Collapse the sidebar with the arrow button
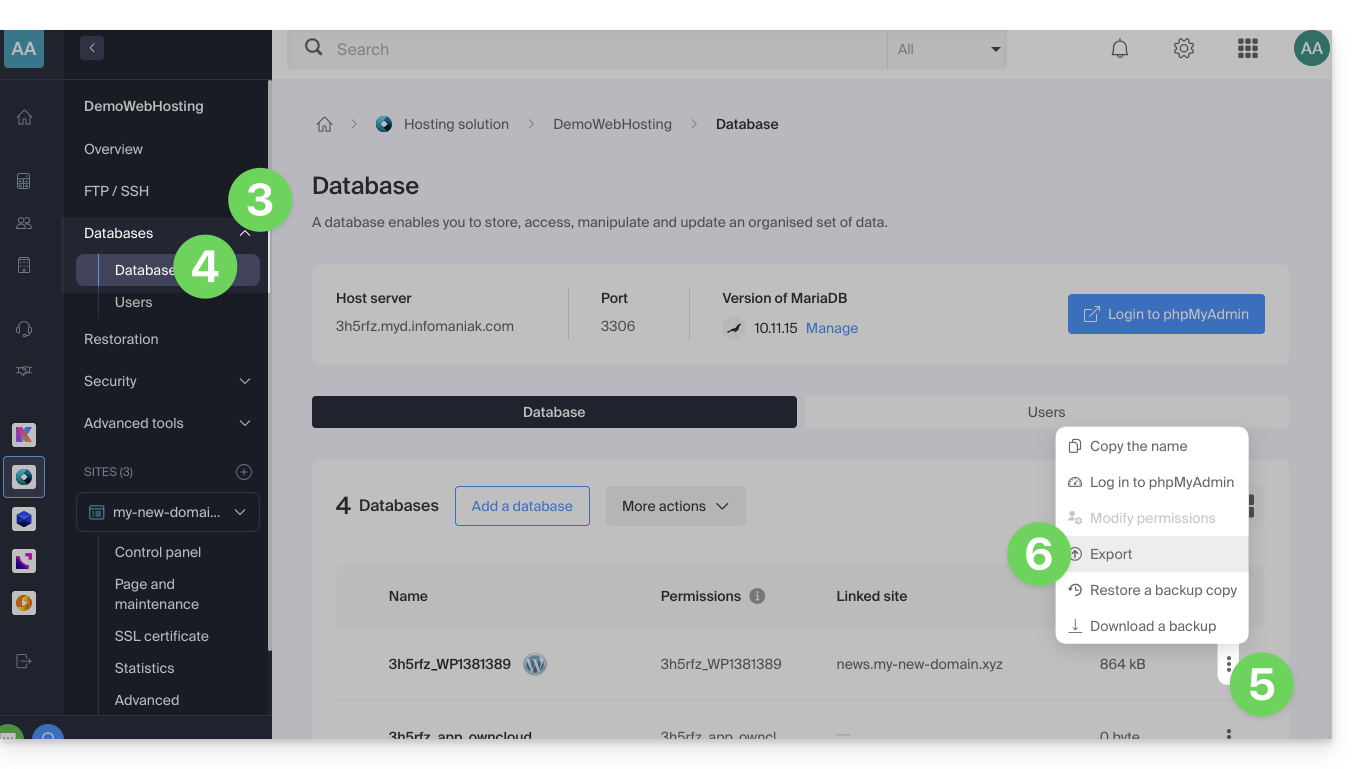 click(92, 47)
